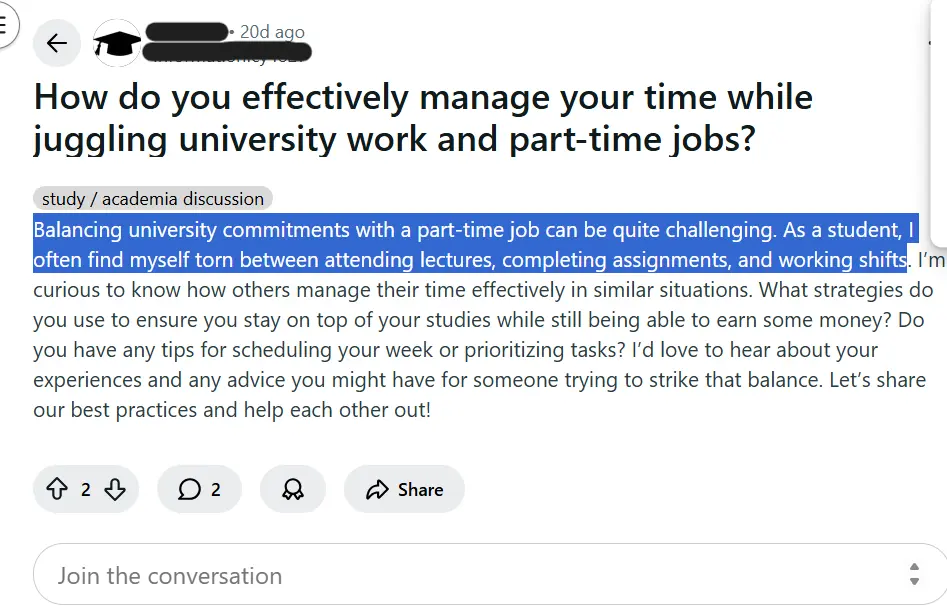This screenshot has height=606, width=947.
Task: Expand the comment box using the up/down arrows
Action: point(914,574)
